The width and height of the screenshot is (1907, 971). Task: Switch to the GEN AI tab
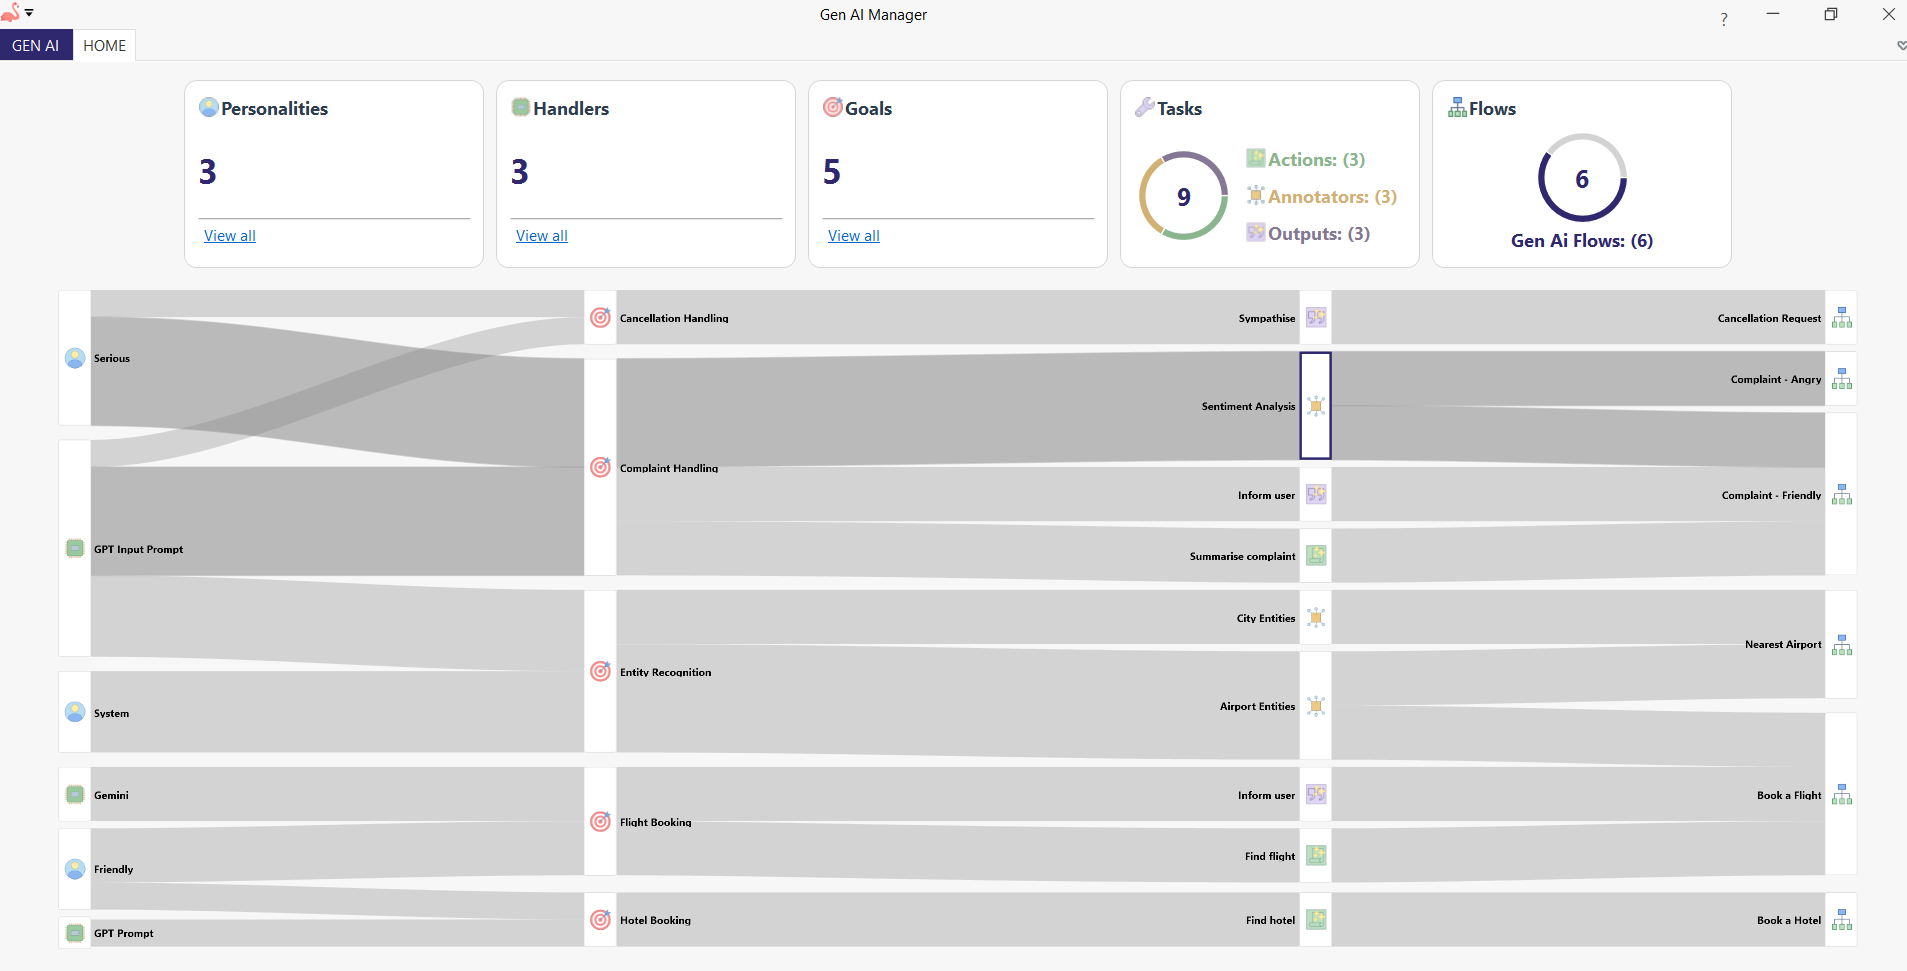coord(36,45)
